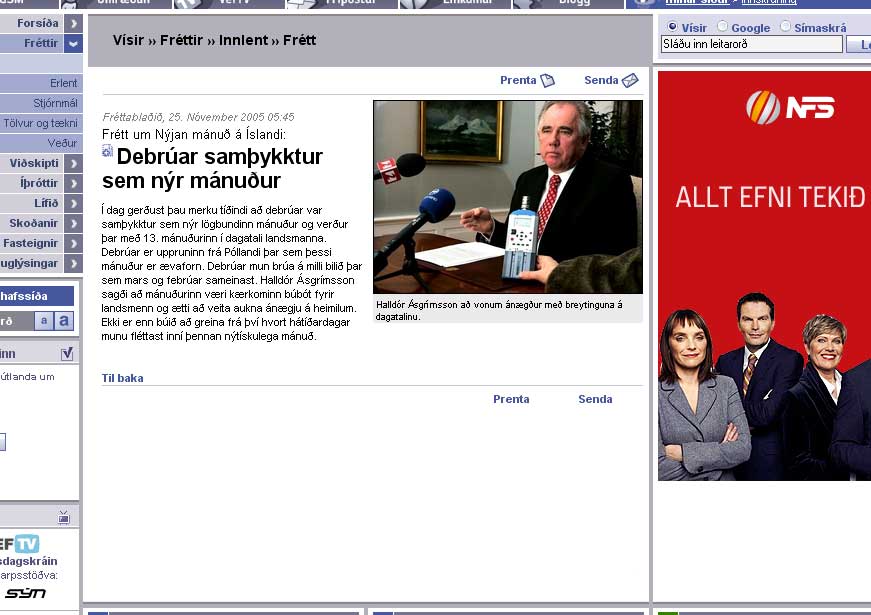
Task: Expand the Forsíða arrow in the sidebar
Action: [x=73, y=23]
